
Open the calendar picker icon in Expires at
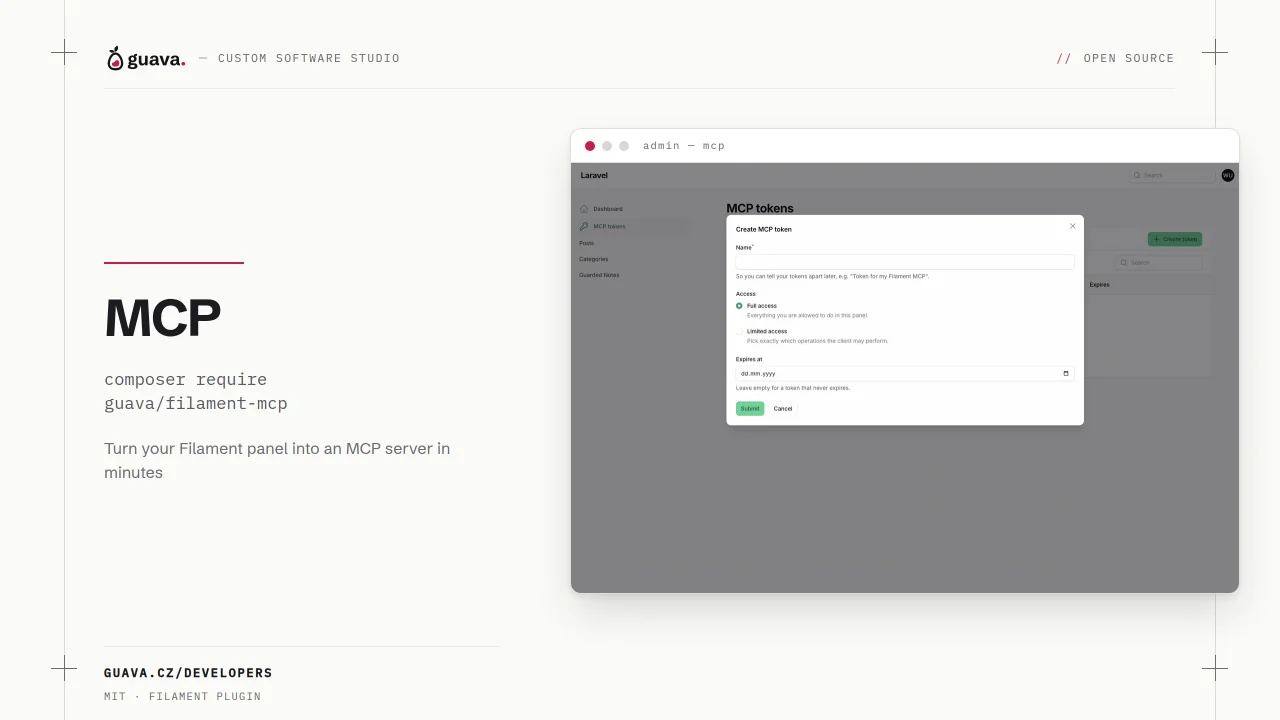[x=1066, y=373]
